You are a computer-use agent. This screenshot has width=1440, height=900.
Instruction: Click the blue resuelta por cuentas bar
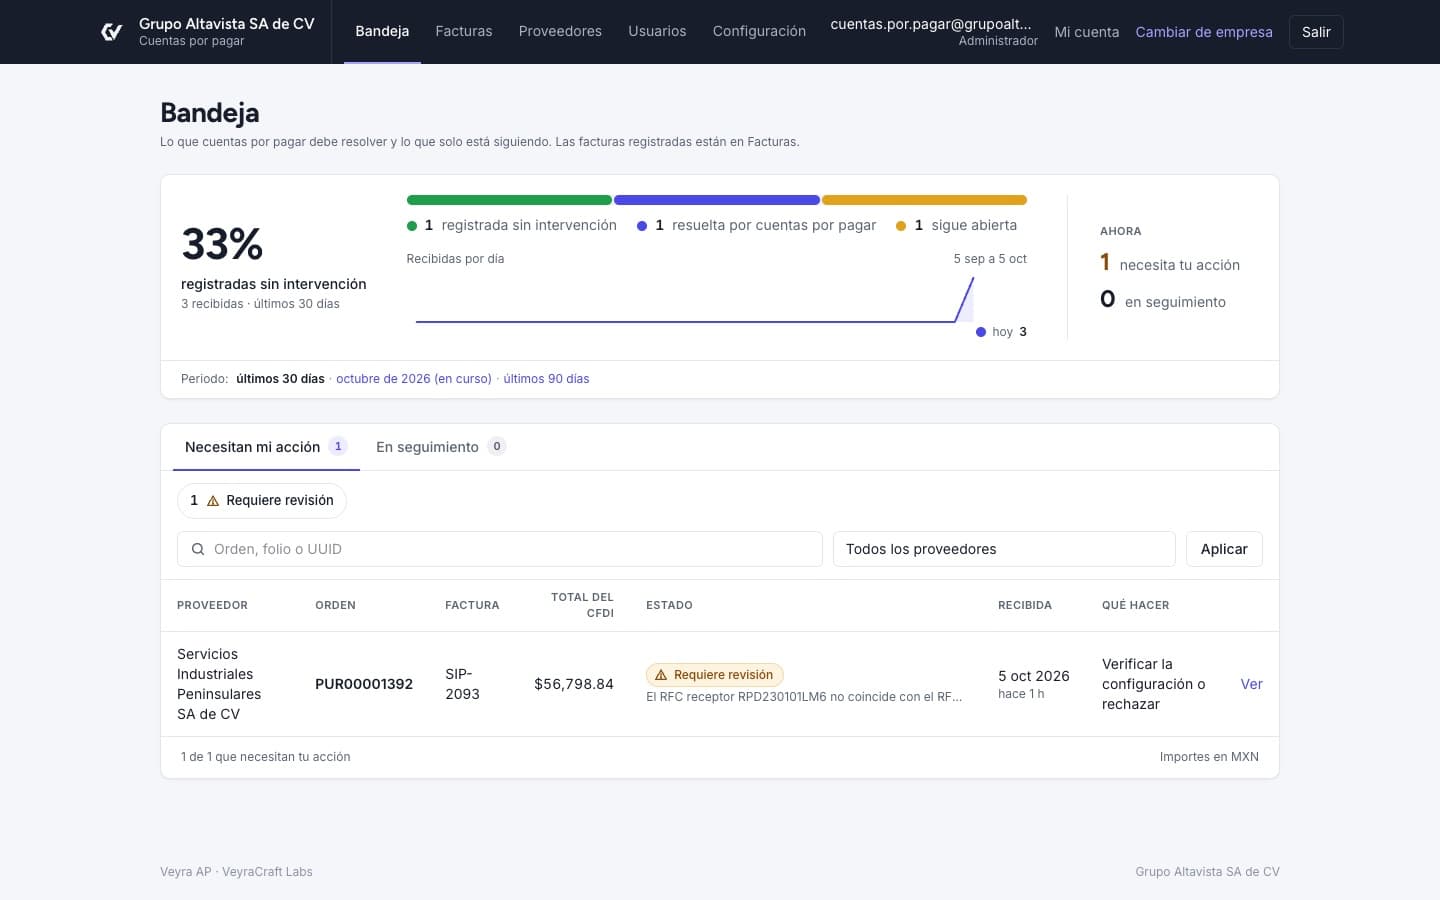pos(717,200)
